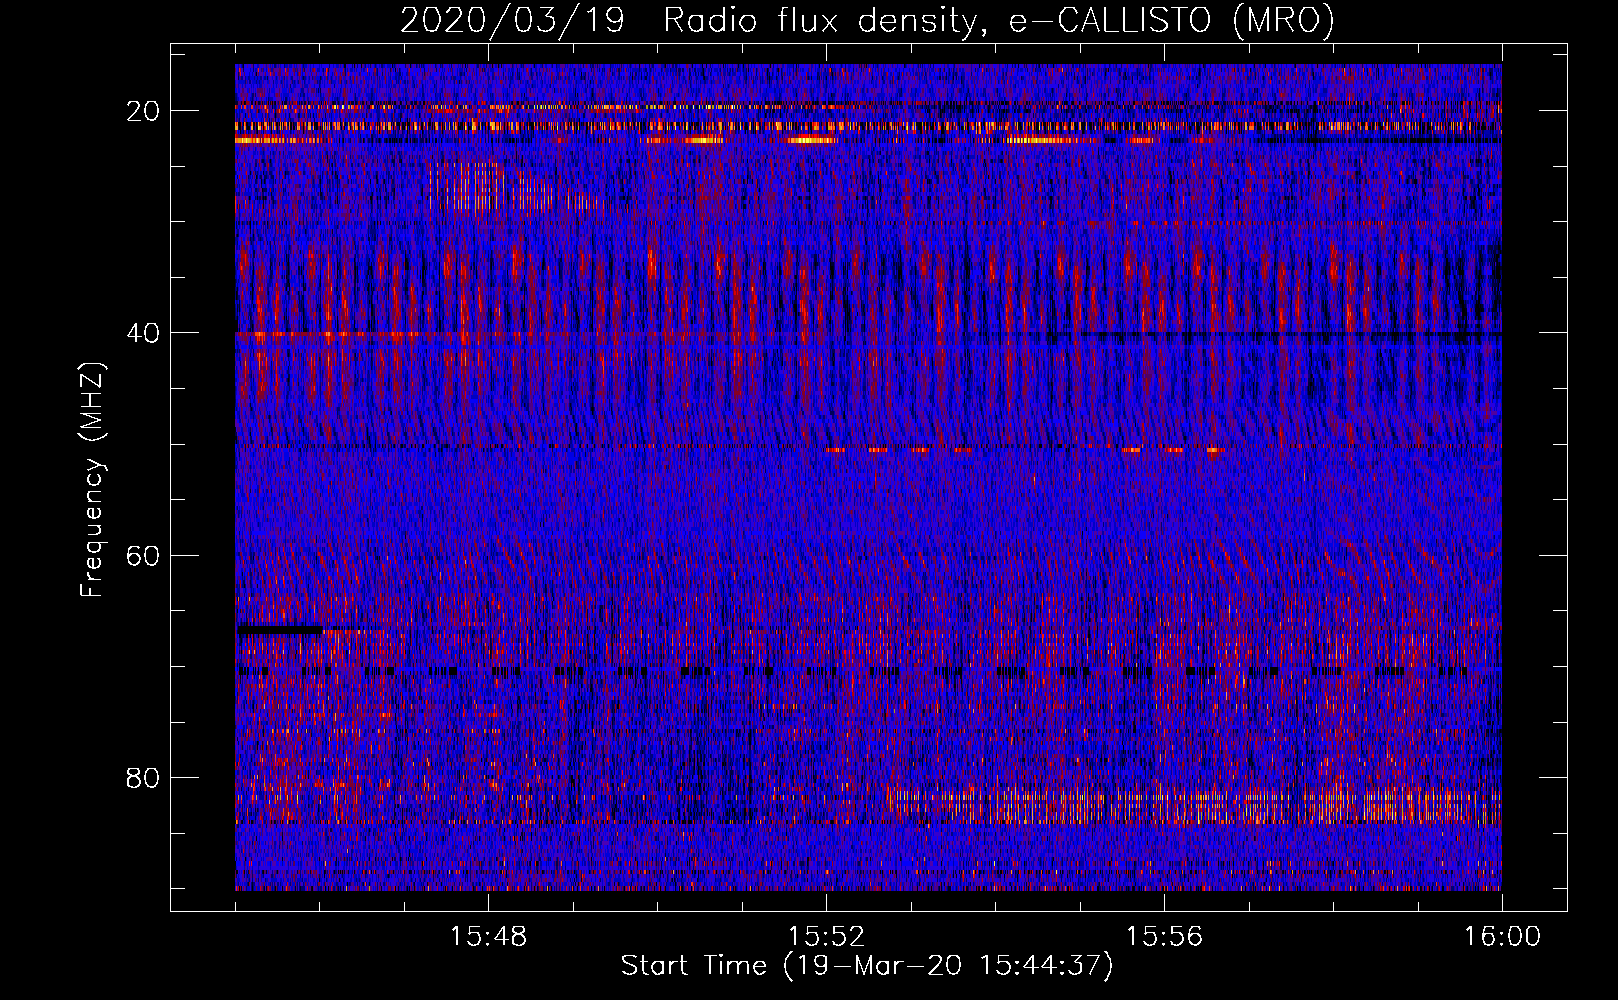Click the "15:56" time tick label
Image resolution: width=1618 pixels, height=1000 pixels.
(1164, 937)
